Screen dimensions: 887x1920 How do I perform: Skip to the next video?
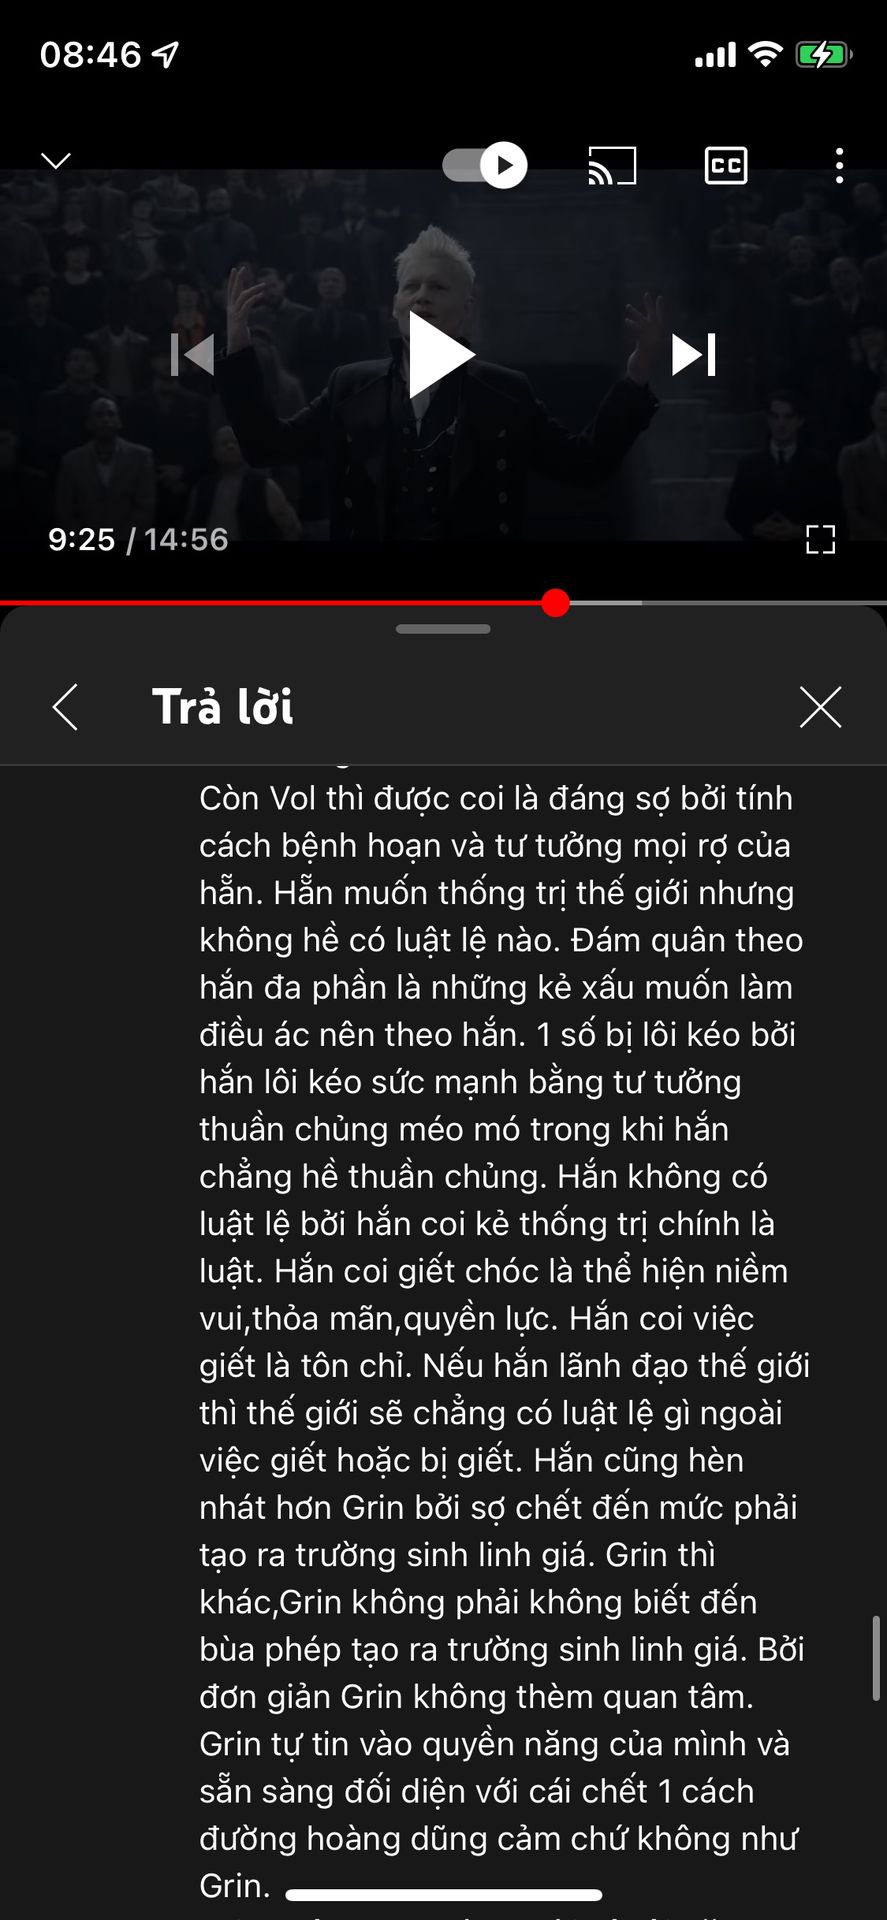tap(694, 355)
